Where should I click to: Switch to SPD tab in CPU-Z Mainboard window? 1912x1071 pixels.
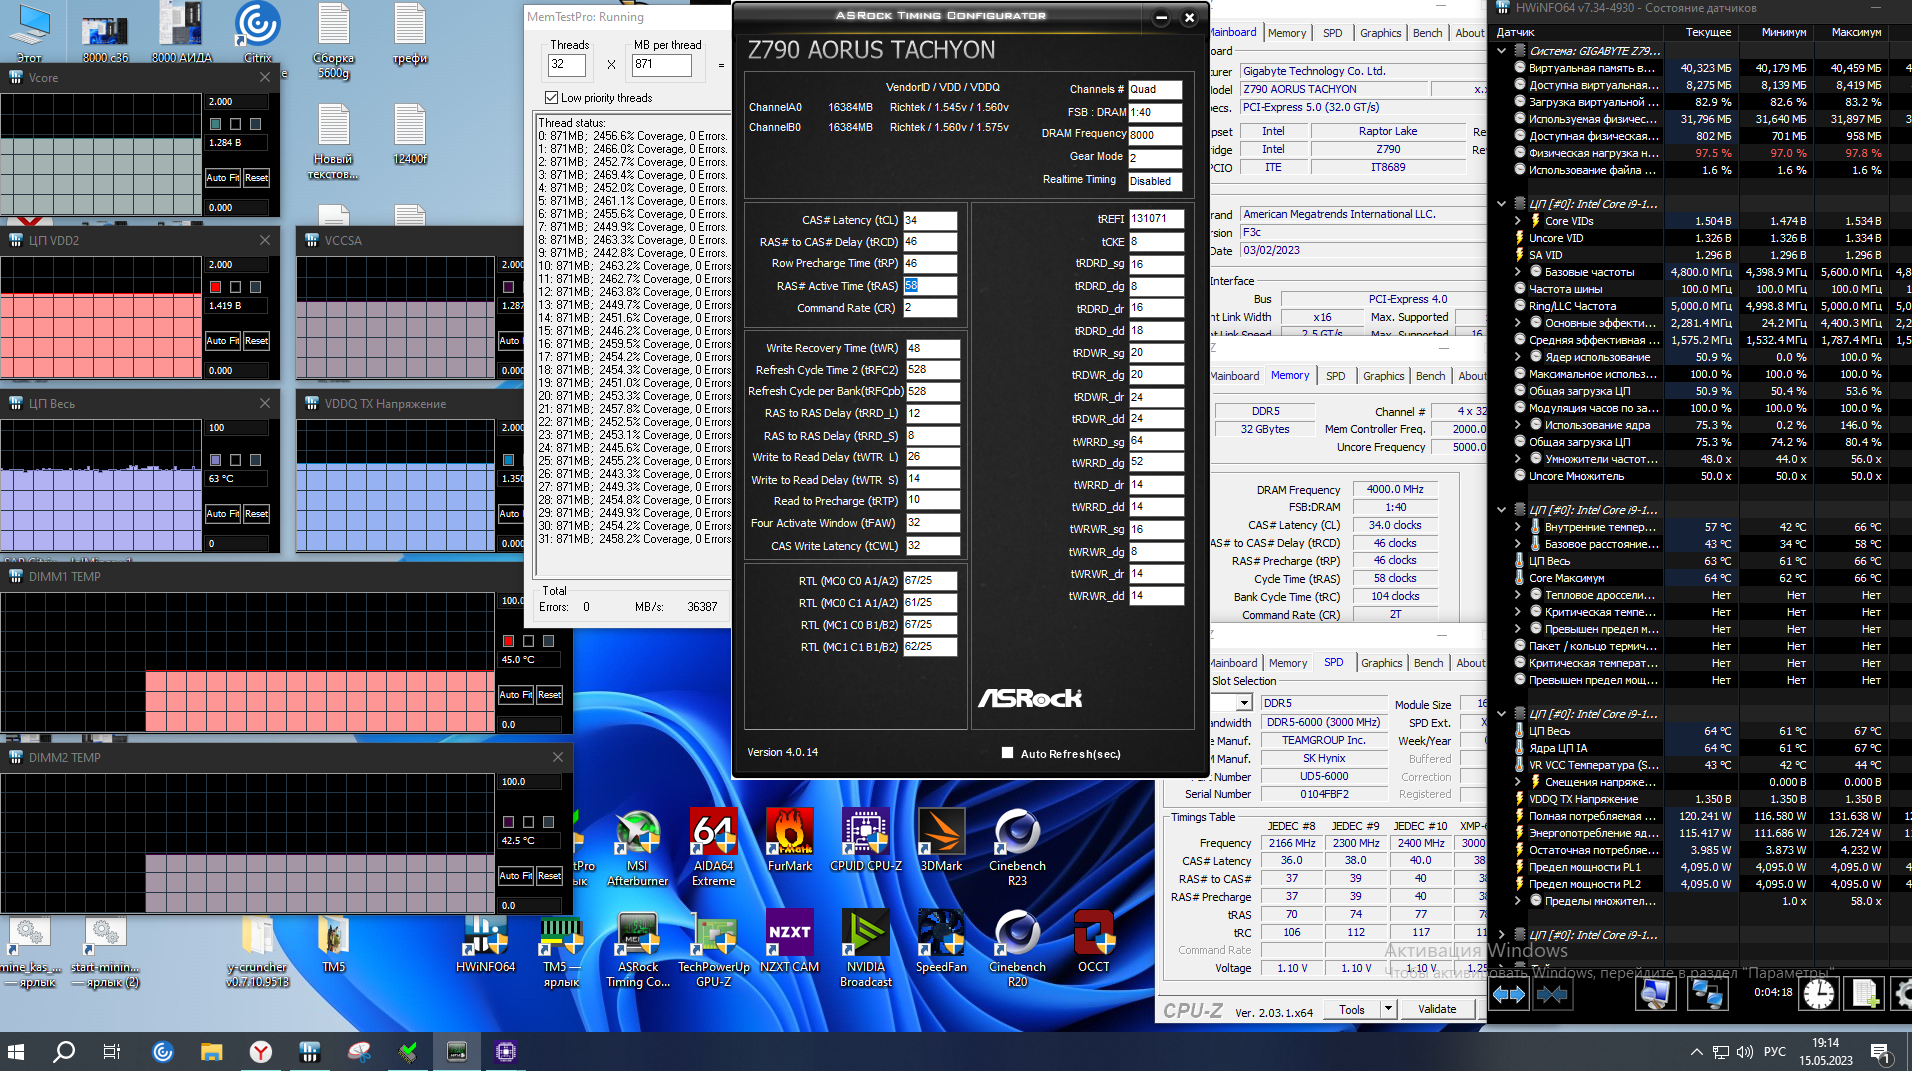click(x=1332, y=33)
